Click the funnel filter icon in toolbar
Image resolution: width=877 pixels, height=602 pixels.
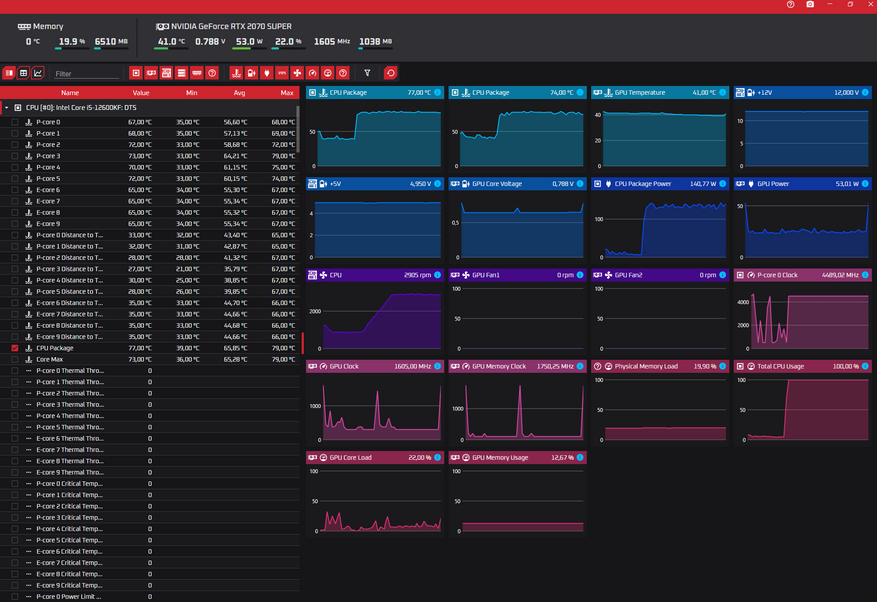(367, 73)
